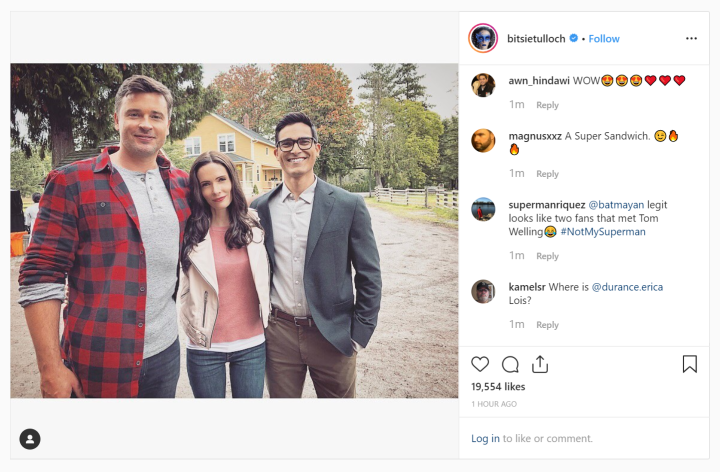The height and width of the screenshot is (472, 720).
Task: Click the Log in link
Action: pyautogui.click(x=485, y=438)
